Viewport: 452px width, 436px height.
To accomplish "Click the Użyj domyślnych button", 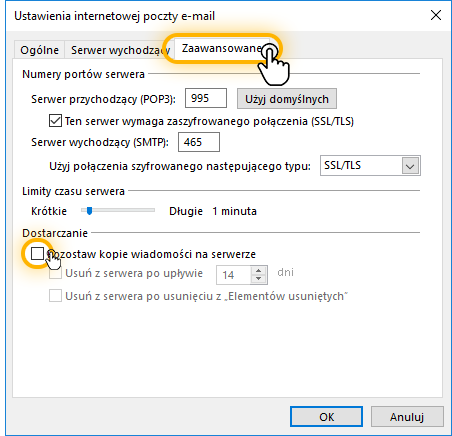I will 287,99.
